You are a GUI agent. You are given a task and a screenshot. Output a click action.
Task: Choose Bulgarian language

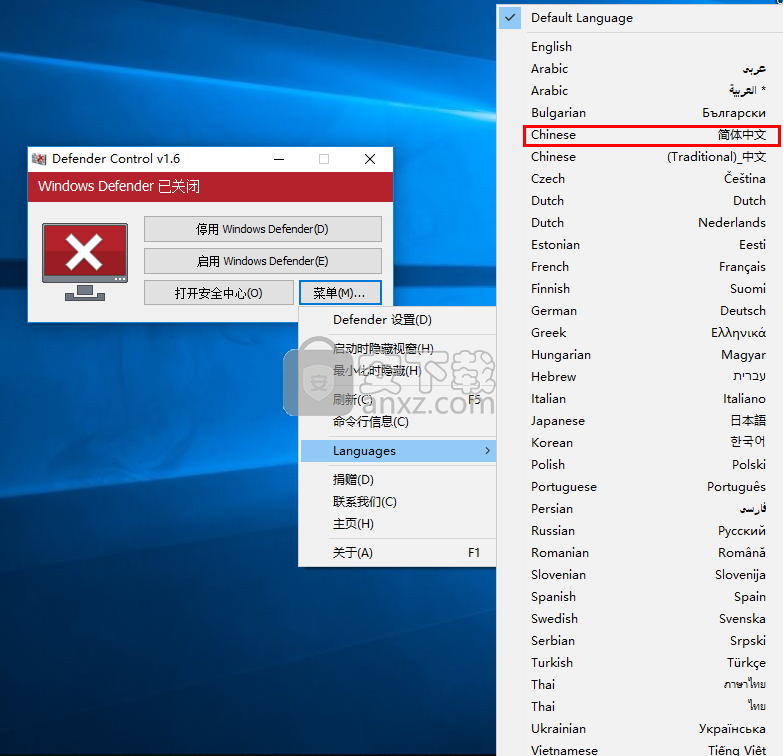point(641,113)
